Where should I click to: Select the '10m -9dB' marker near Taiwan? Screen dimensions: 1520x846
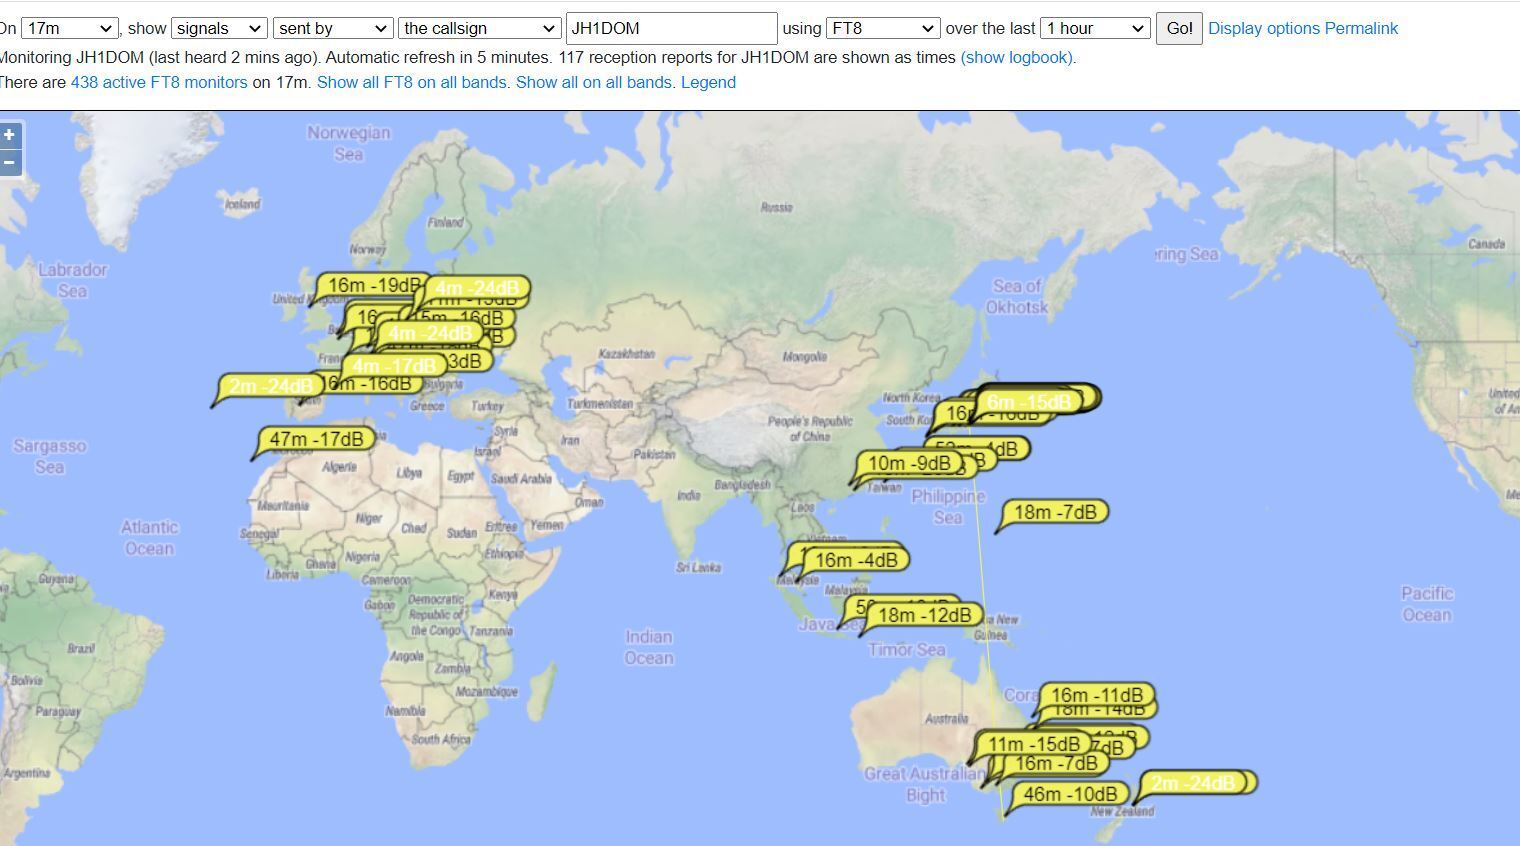(909, 463)
